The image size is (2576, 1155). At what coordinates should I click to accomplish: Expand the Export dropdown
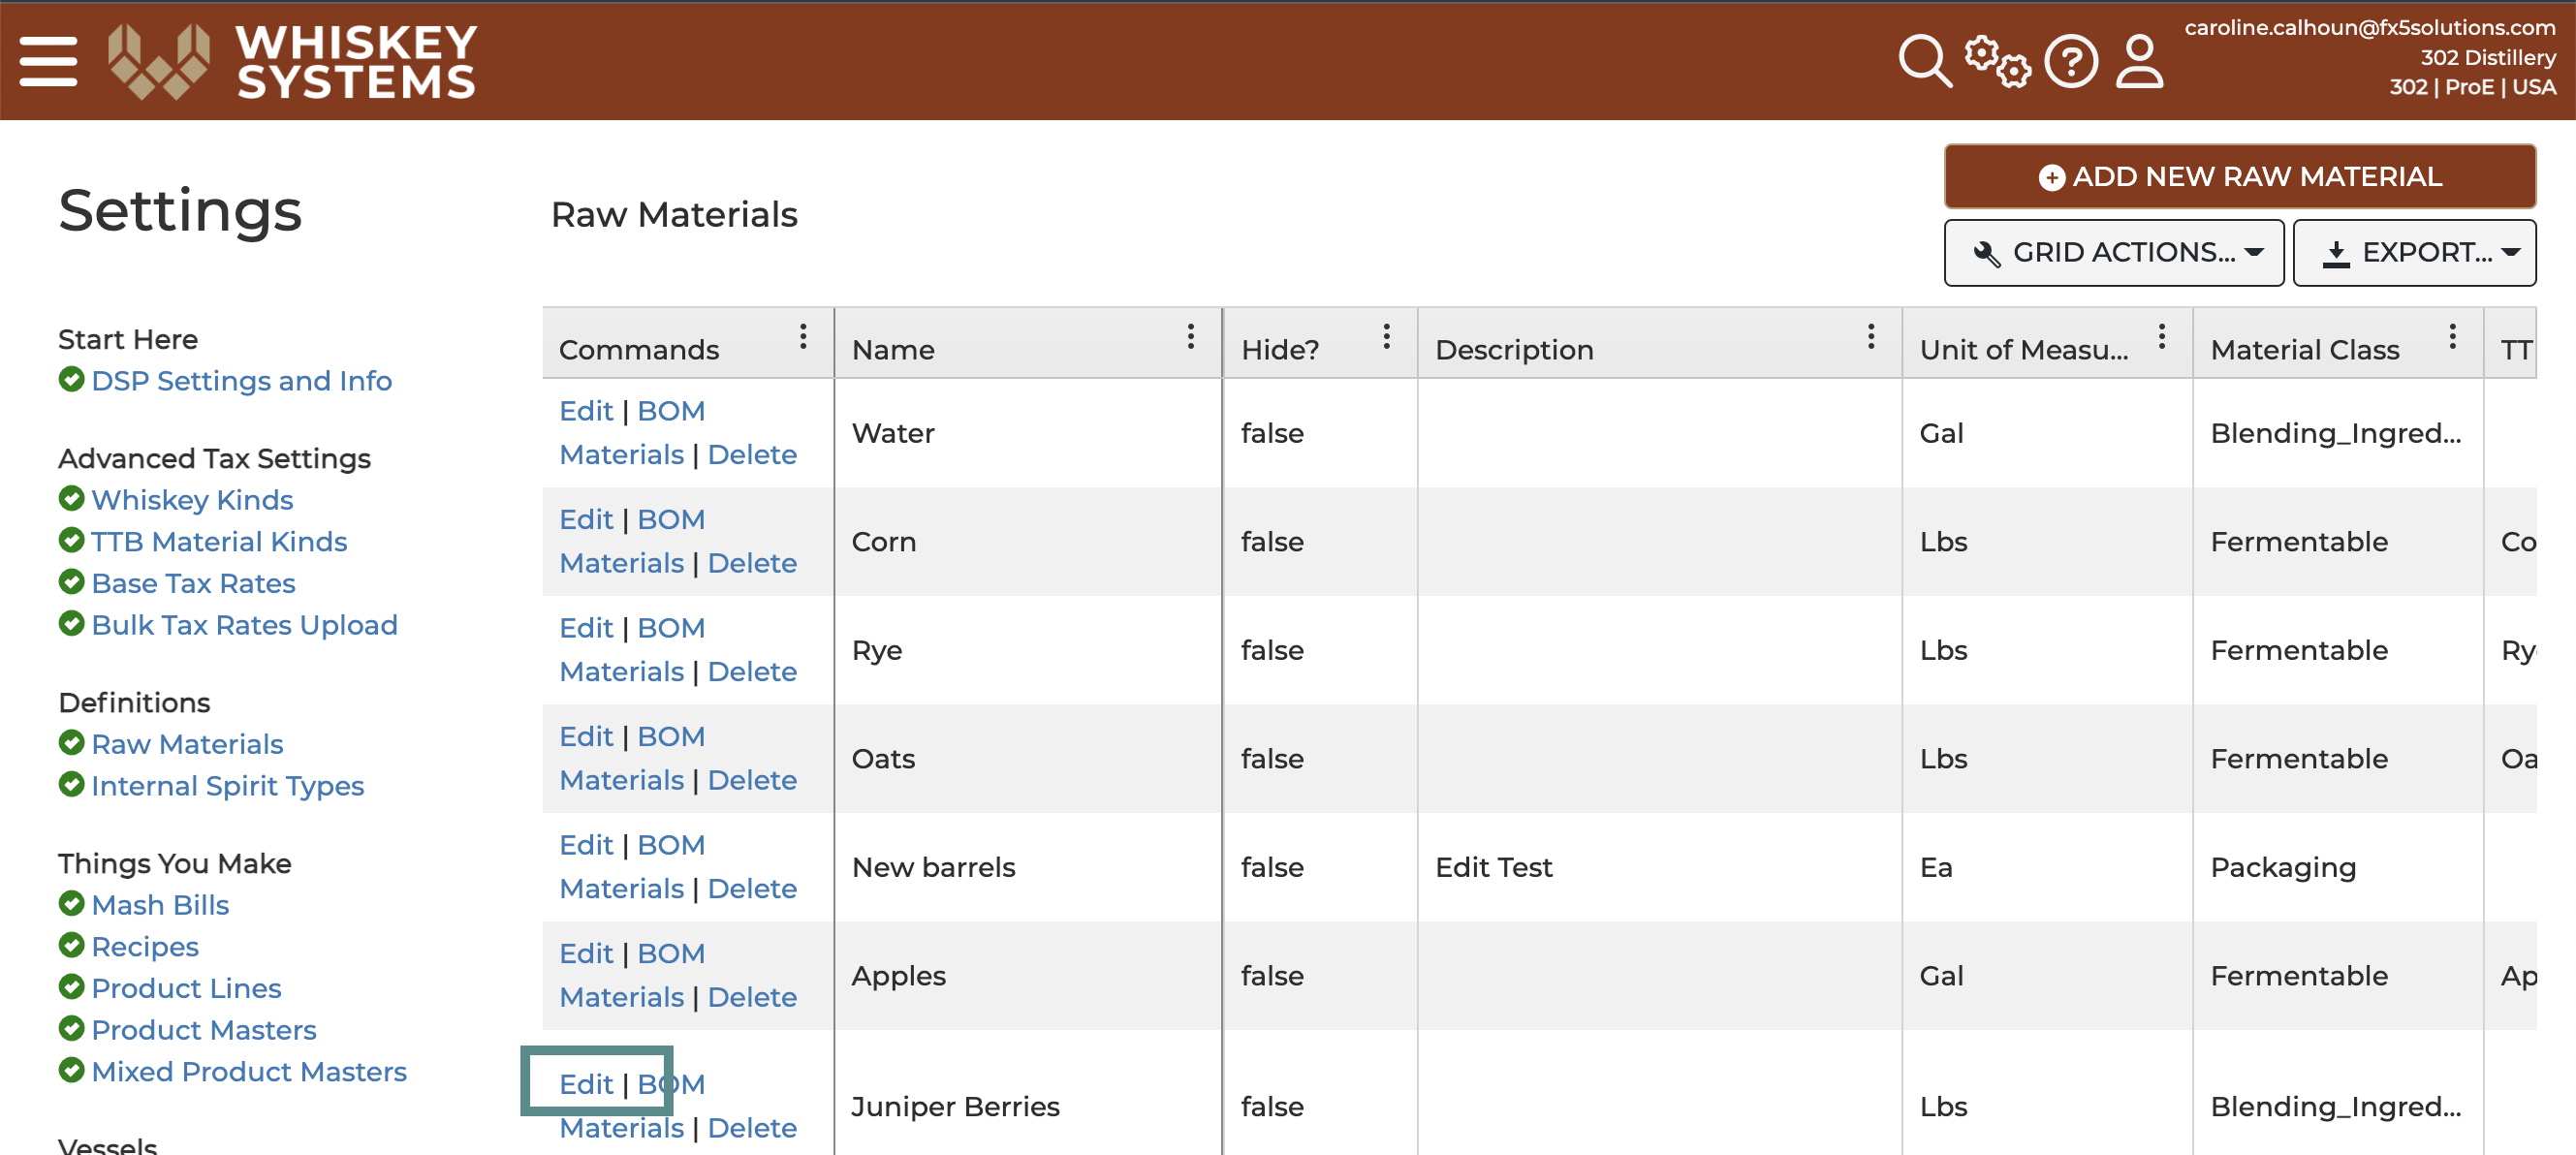[2414, 253]
